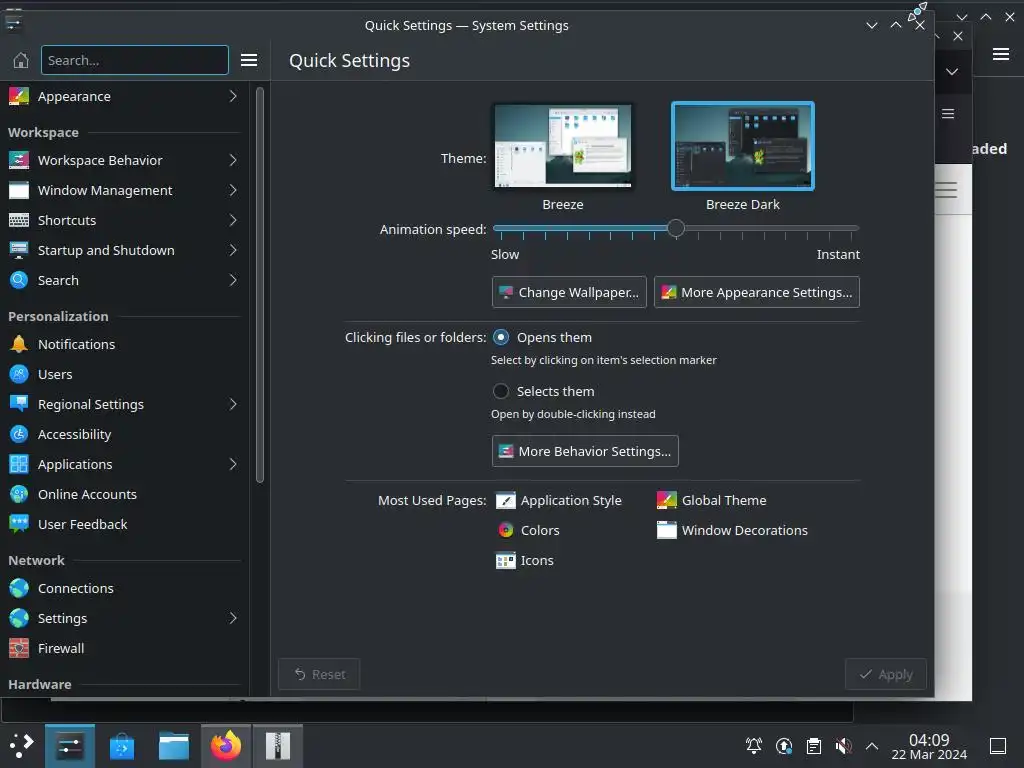The width and height of the screenshot is (1024, 768).
Task: Click the Accessibility icon
Action: pyautogui.click(x=19, y=434)
